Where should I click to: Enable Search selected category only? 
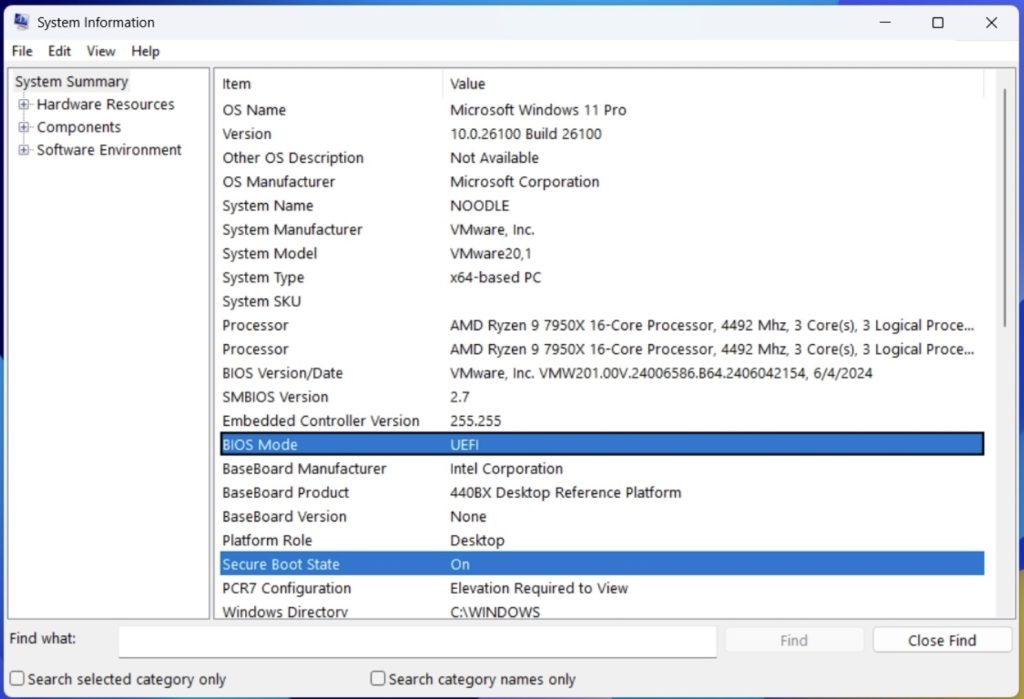coord(16,678)
